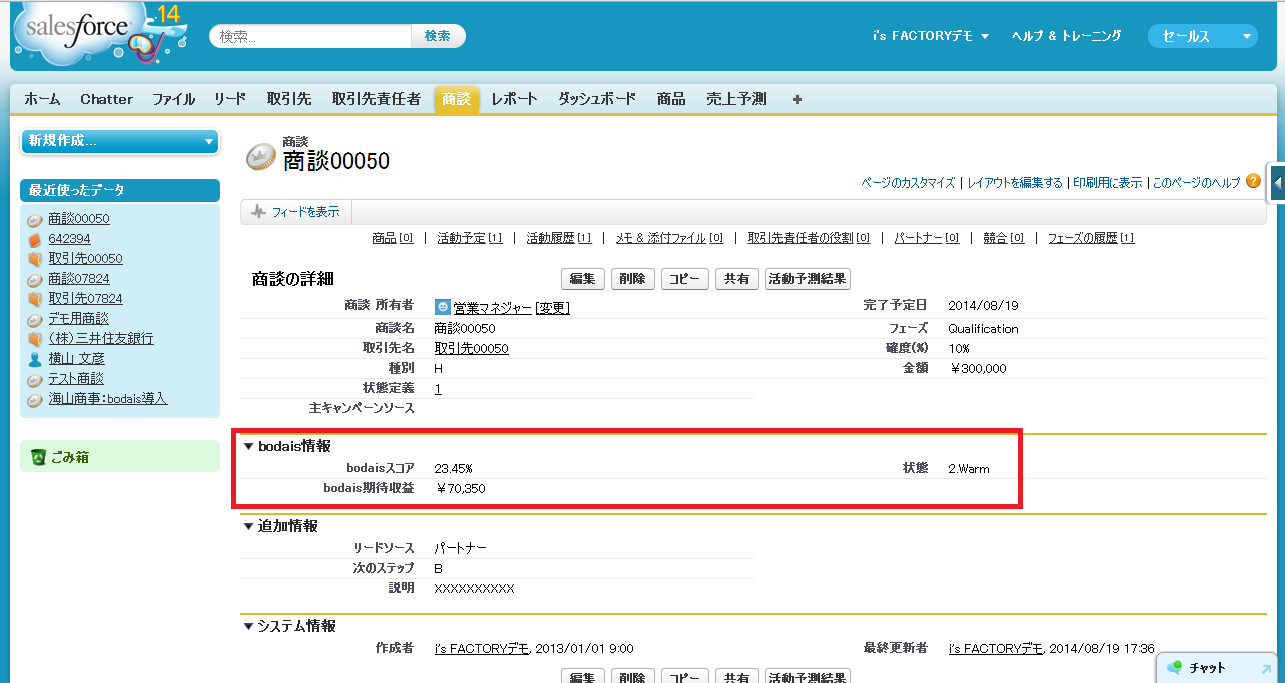Screen dimensions: 1285x683
Task: Click the icon beside テスト商談
Action: (35, 379)
